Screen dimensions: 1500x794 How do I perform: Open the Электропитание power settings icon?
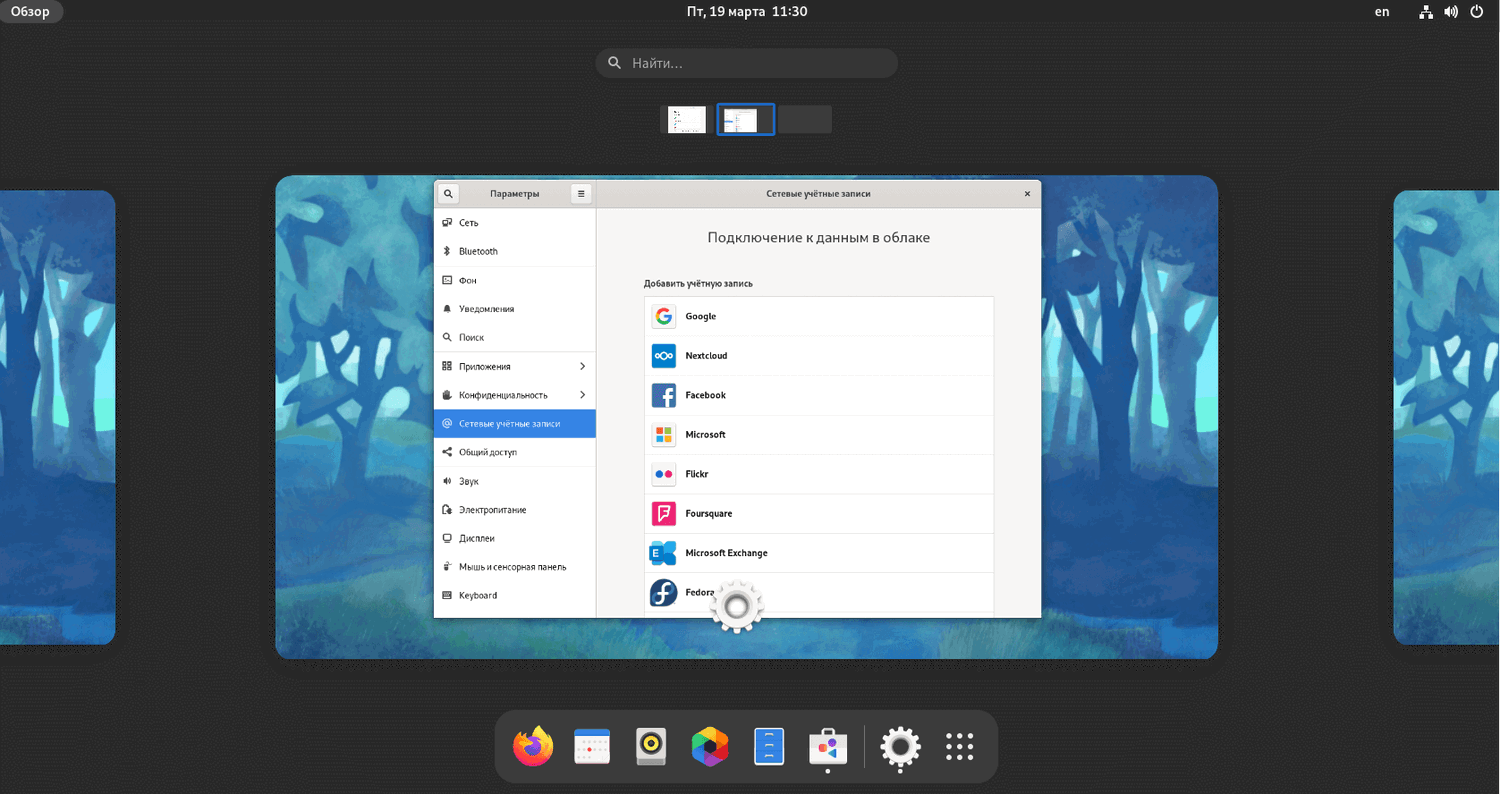447,510
